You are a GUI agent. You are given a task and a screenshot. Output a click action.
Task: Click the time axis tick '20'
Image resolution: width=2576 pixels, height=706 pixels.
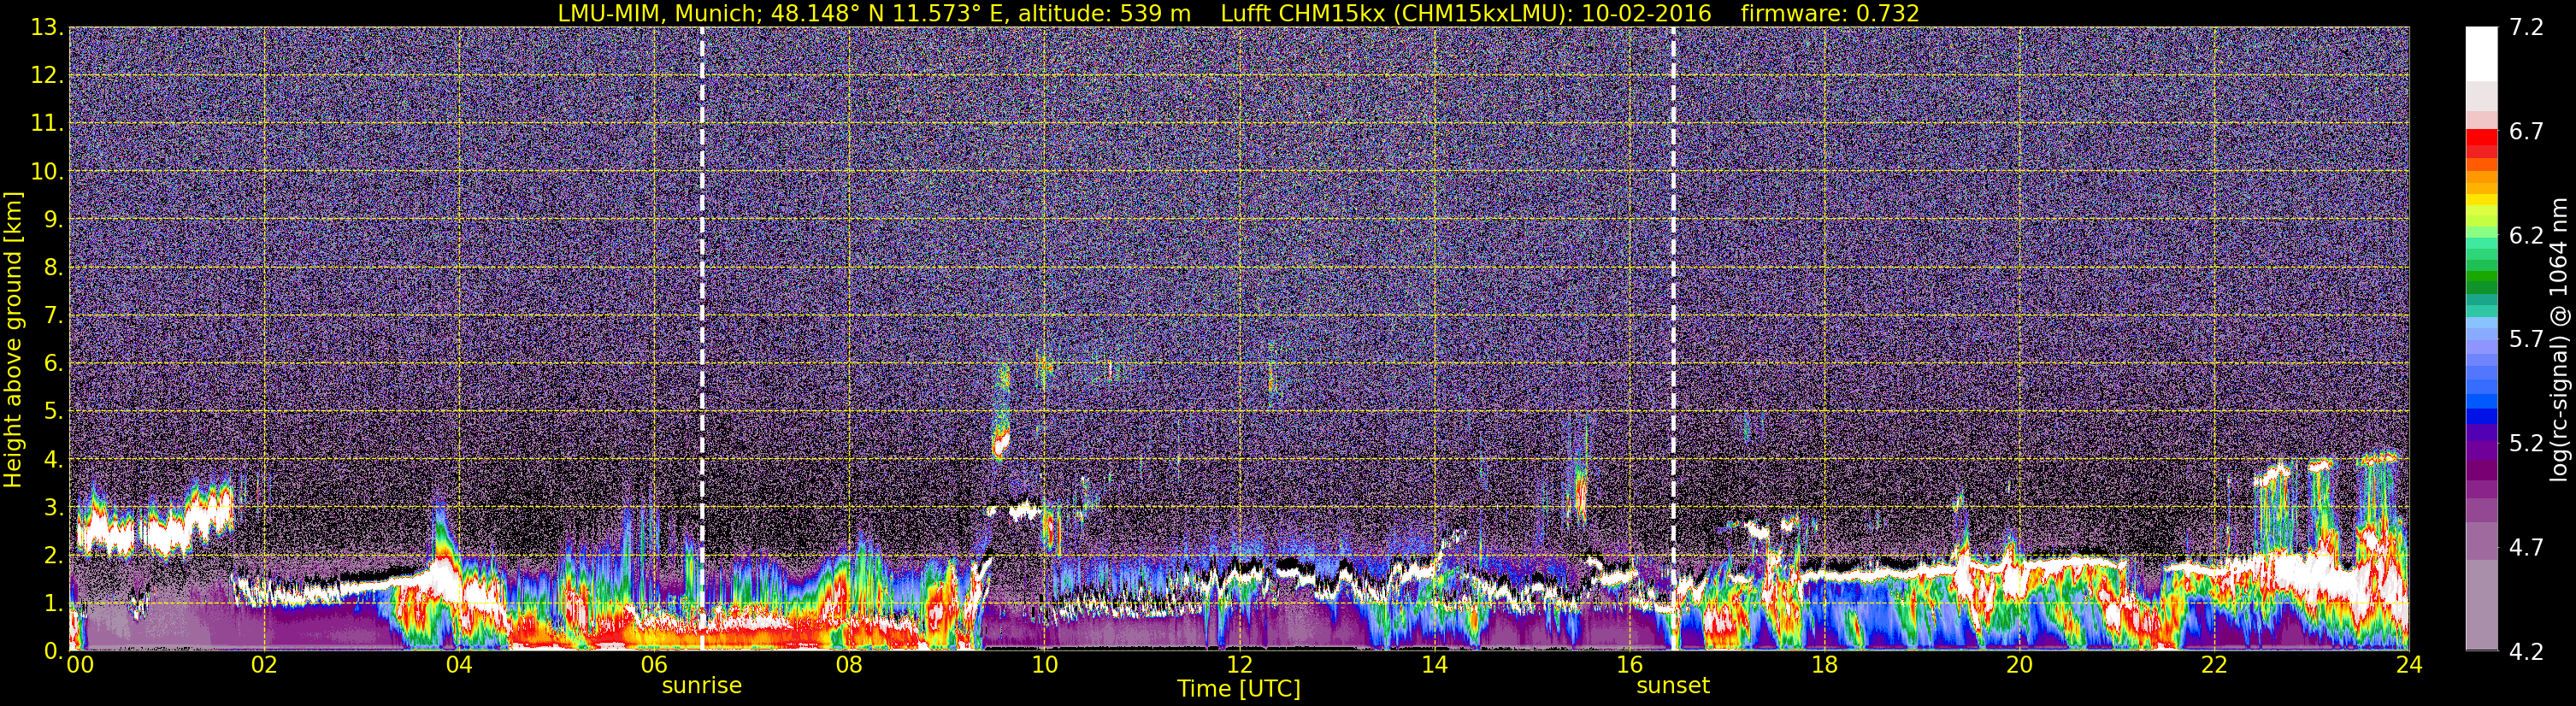coord(2019,665)
